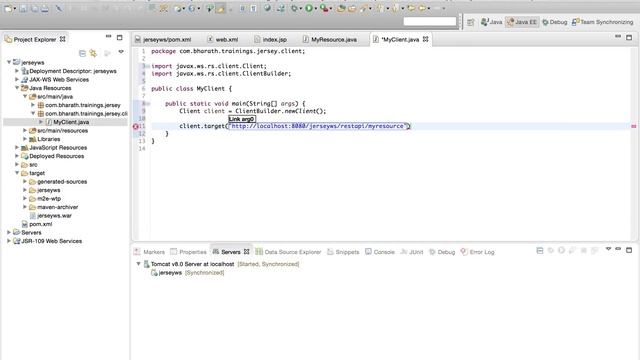Screen dimensions: 640x360
Task: Click the red error mark in overview ruler
Action: pyautogui.click(x=633, y=127)
